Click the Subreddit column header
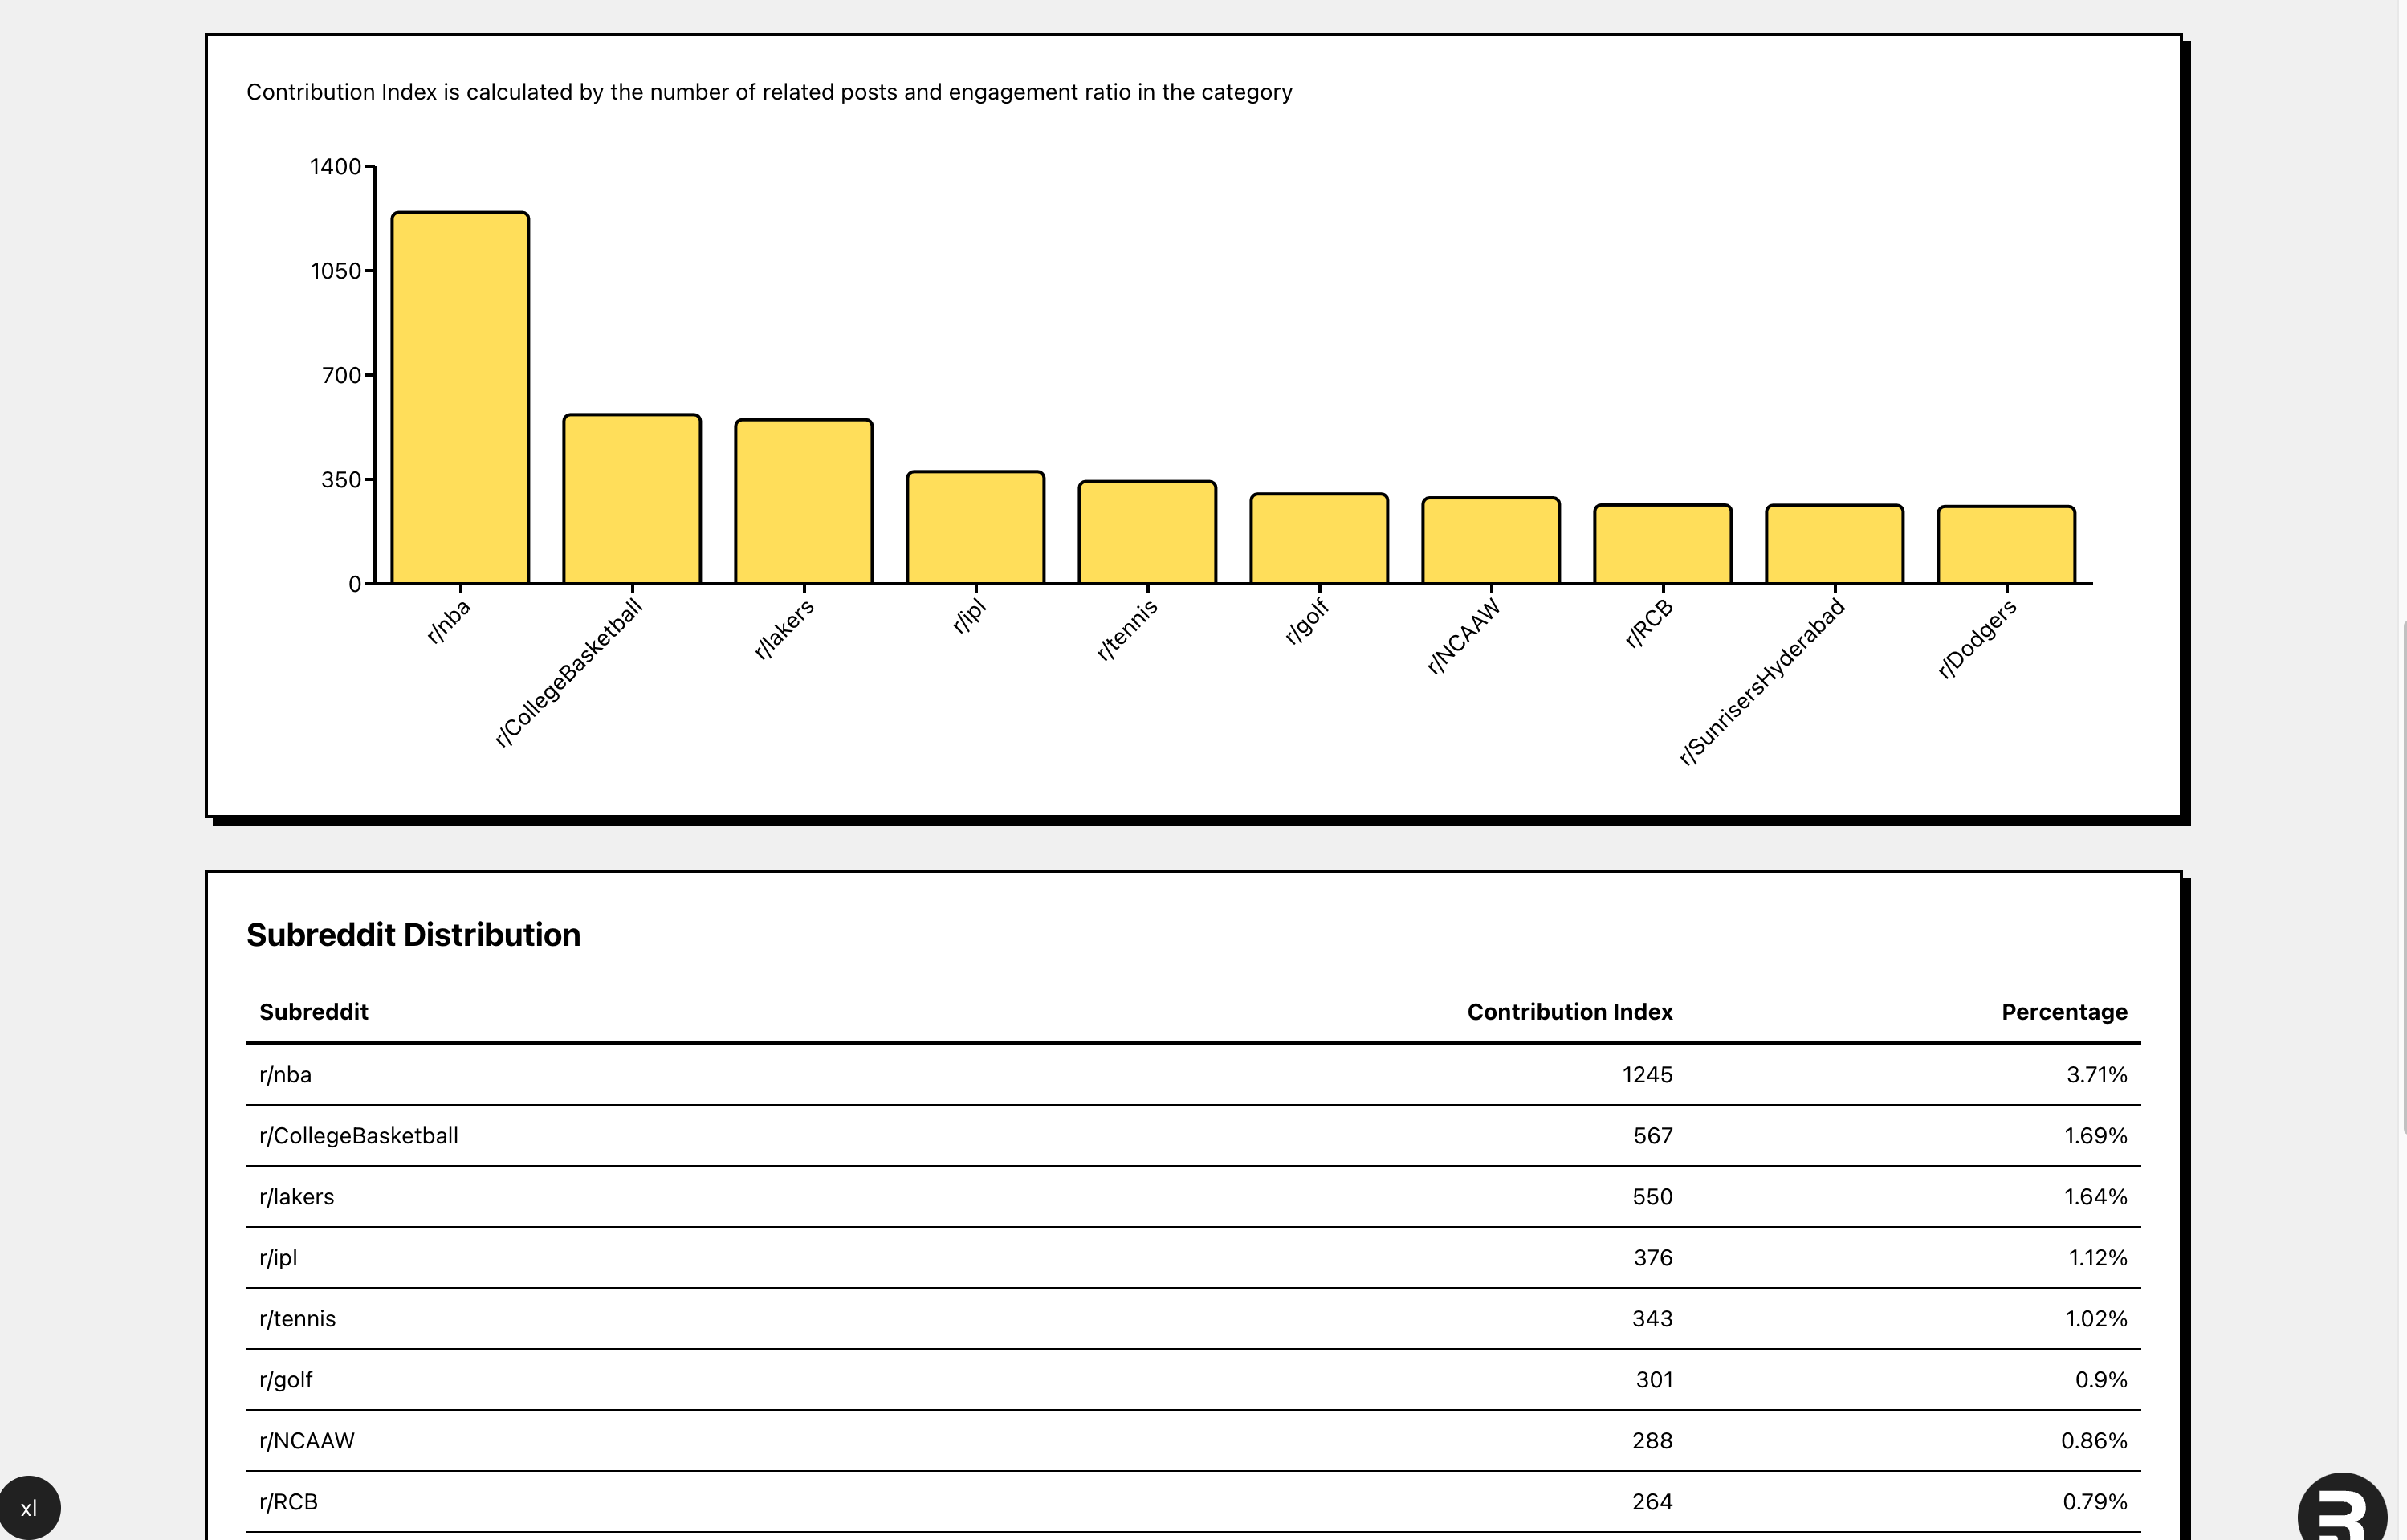Viewport: 2407px width, 1540px height. [314, 1012]
